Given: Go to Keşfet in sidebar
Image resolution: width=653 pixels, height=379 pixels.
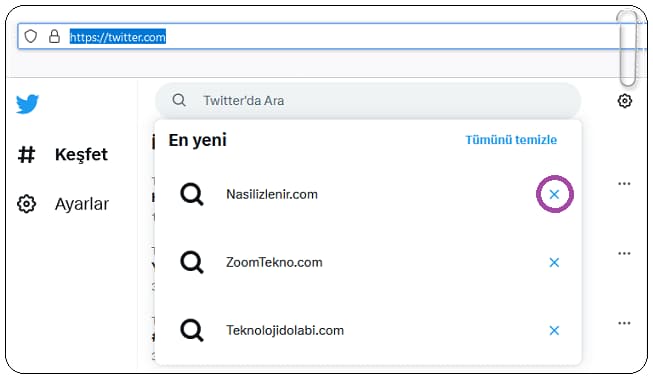Looking at the screenshot, I should coord(81,155).
